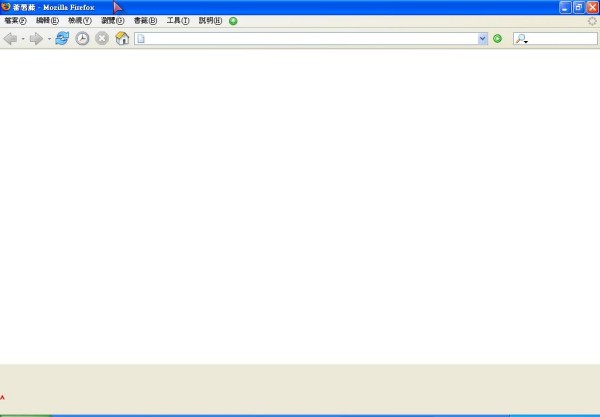Click the Firefox logo in the title bar
Image resolution: width=600 pixels, height=417 pixels.
click(x=6, y=7)
